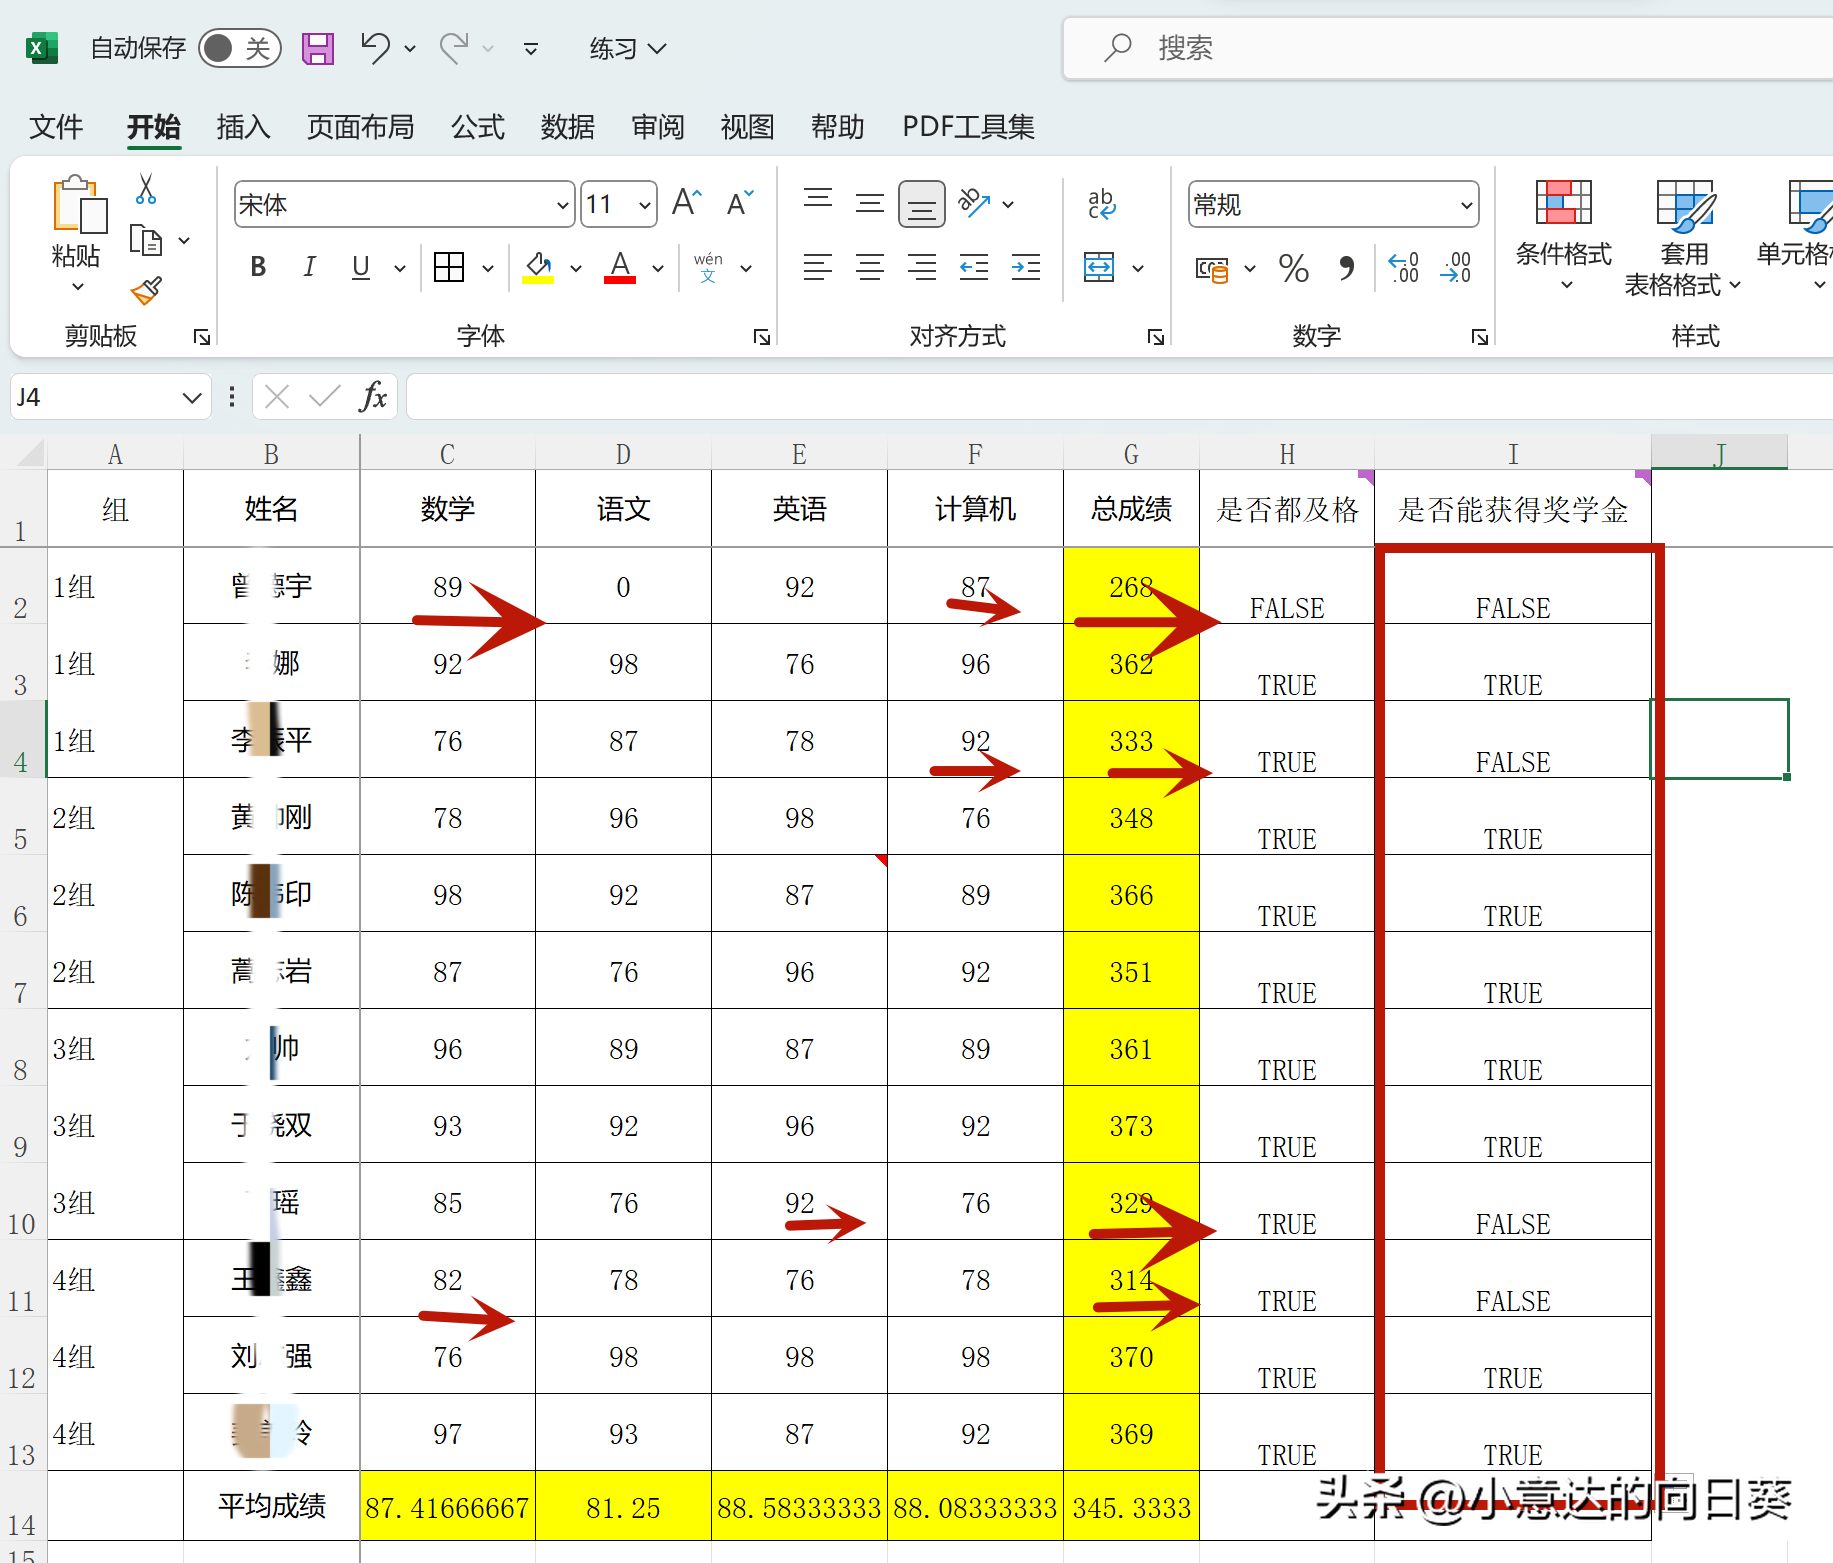
Task: Click the Orientation text angle icon
Action: [974, 203]
